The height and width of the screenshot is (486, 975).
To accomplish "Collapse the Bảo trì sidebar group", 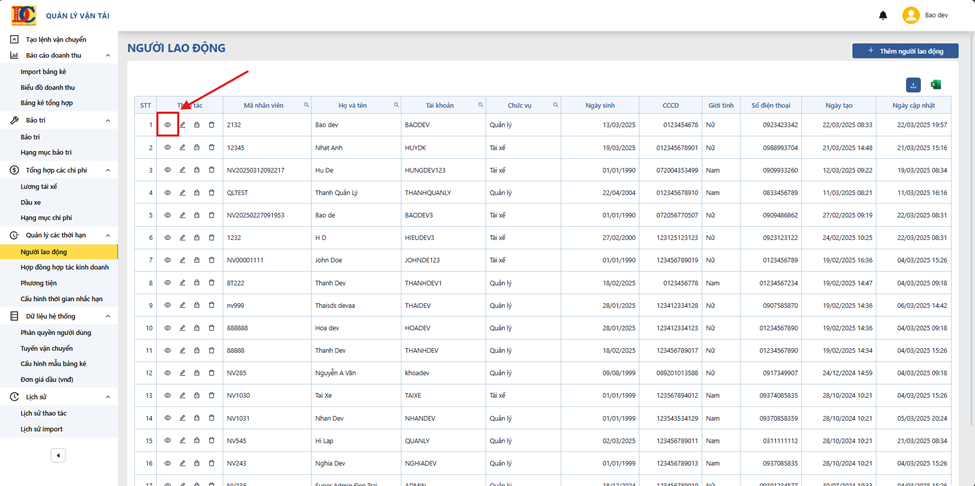I will click(108, 121).
